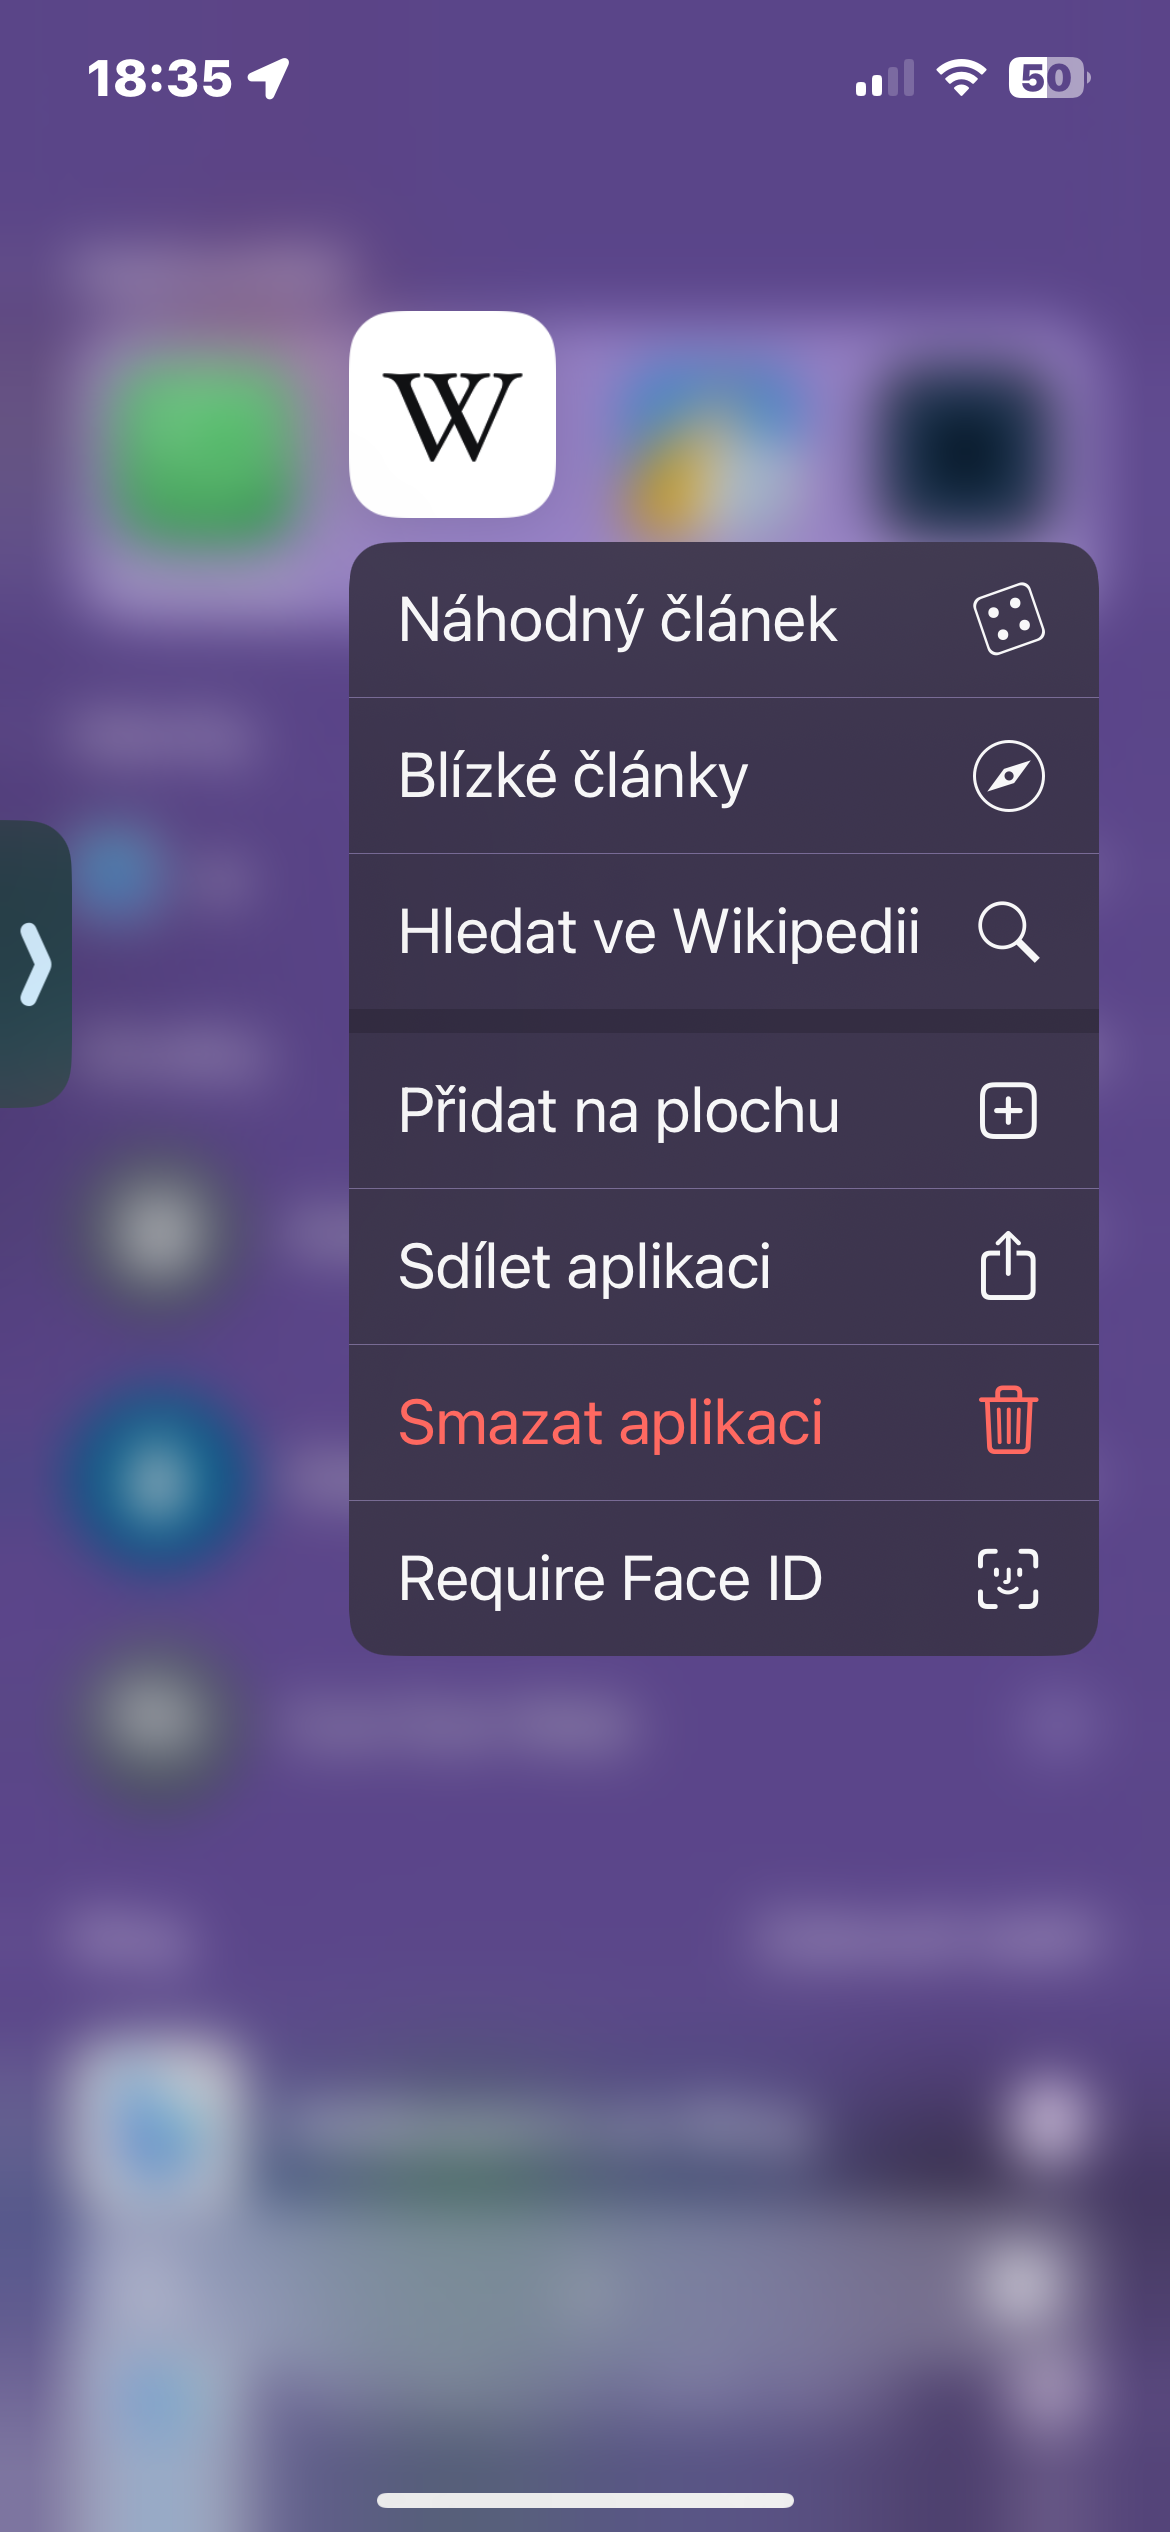Open Hledat ve Wikipedii option
1170x2532 pixels.
(658, 932)
